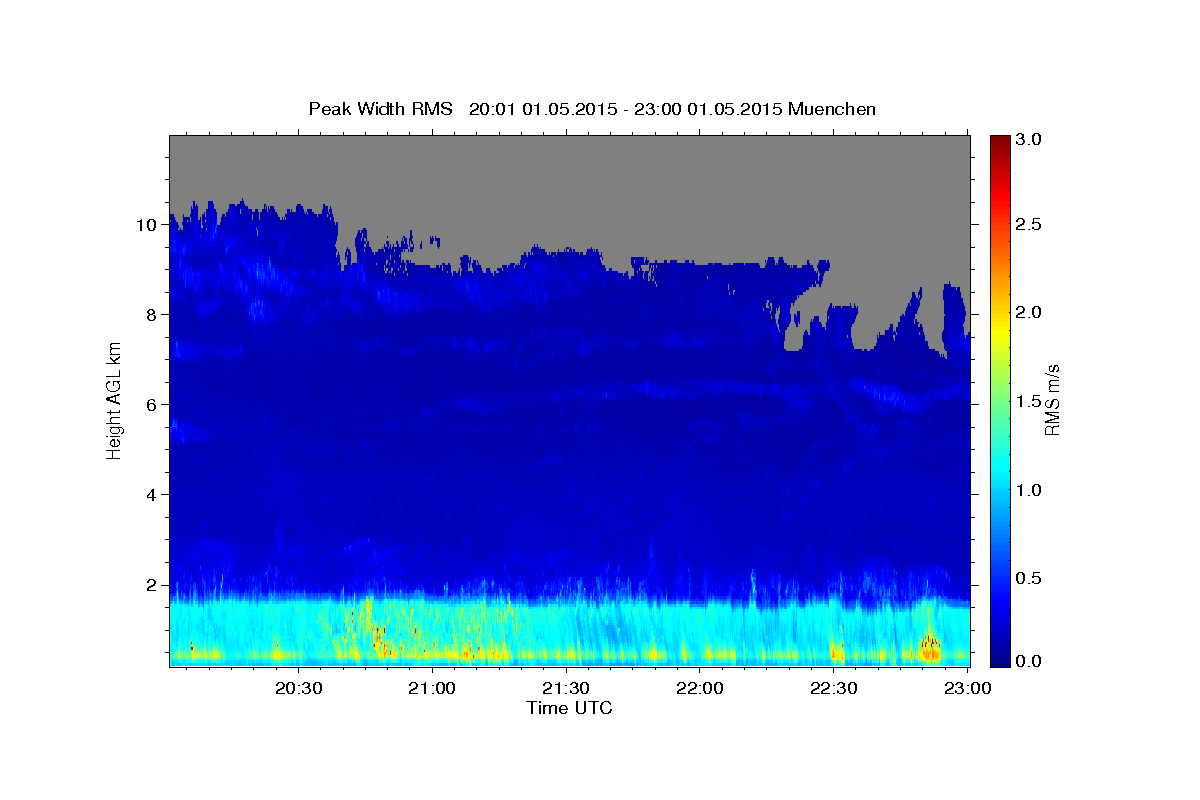Click the 10 km height tick label
Image resolution: width=1200 pixels, height=800 pixels.
click(x=146, y=225)
